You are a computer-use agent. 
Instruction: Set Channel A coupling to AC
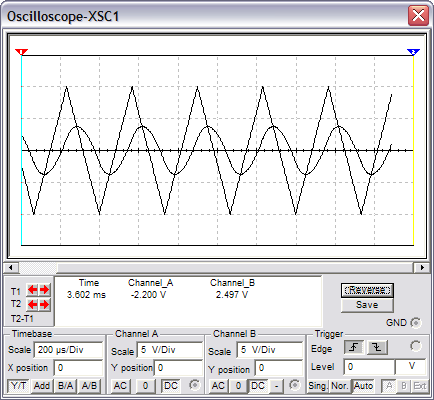120,386
